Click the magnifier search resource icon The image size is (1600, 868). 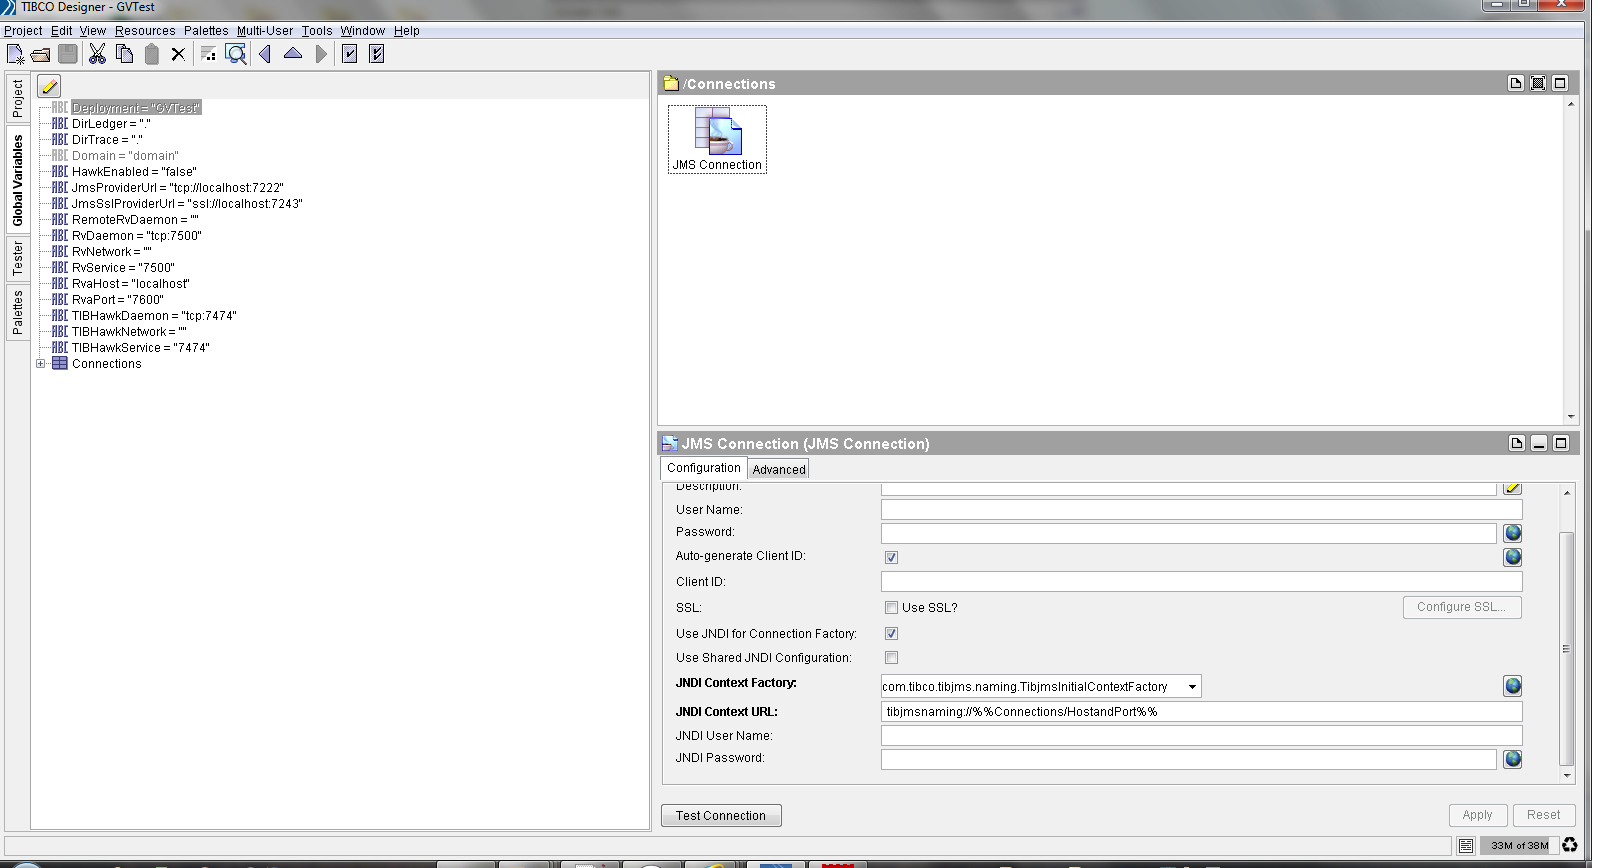(x=236, y=54)
